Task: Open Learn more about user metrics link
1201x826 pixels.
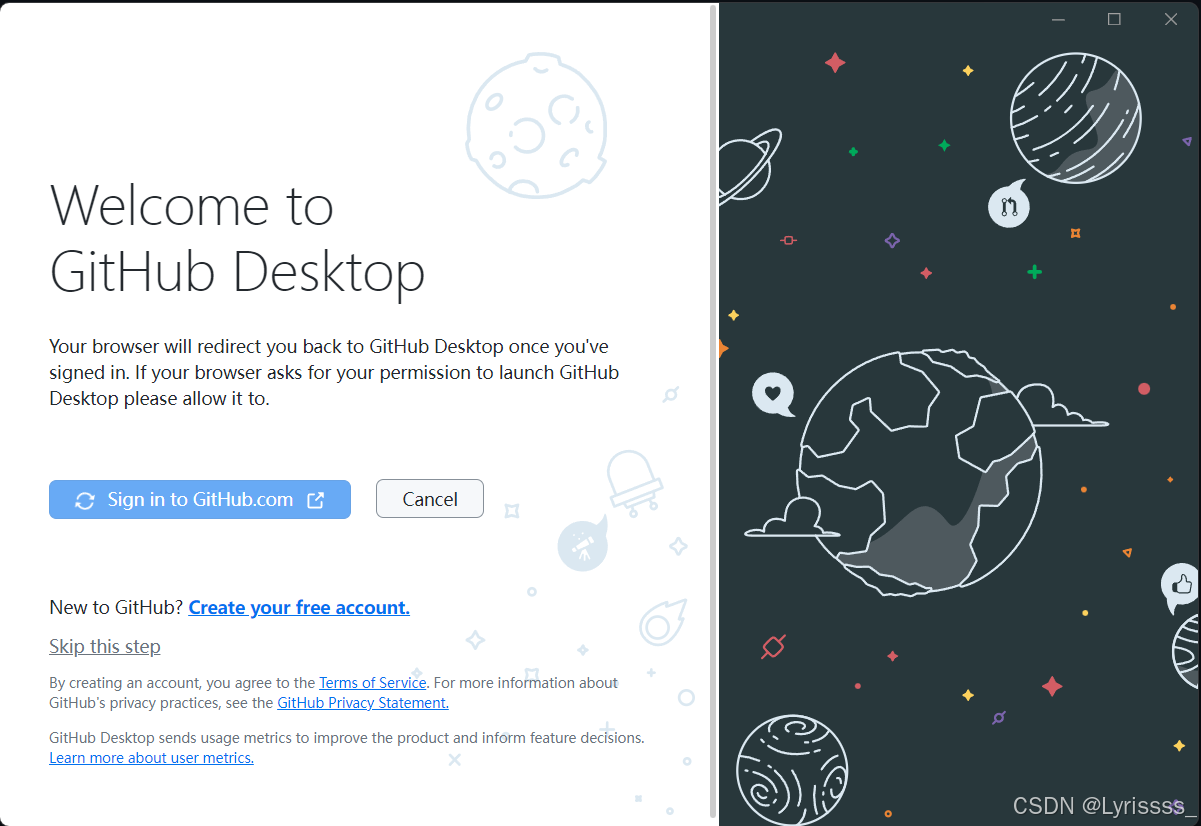Action: (152, 758)
